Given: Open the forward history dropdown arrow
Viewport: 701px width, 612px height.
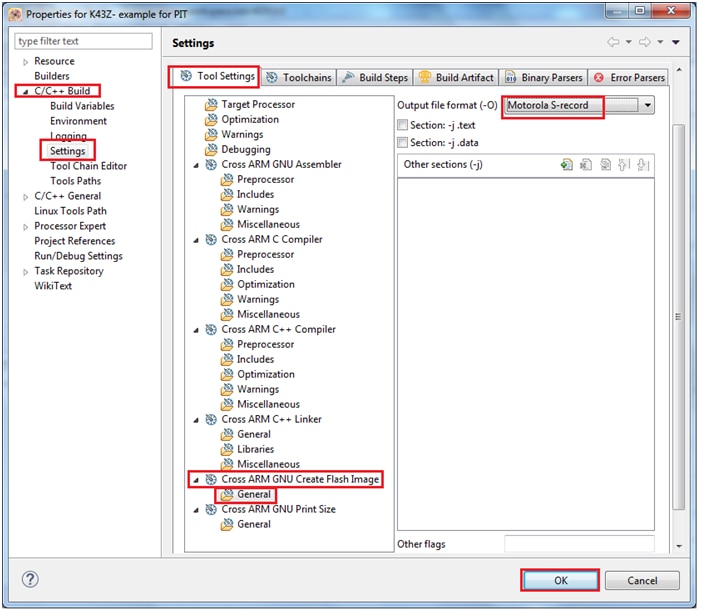Looking at the screenshot, I should (x=660, y=42).
